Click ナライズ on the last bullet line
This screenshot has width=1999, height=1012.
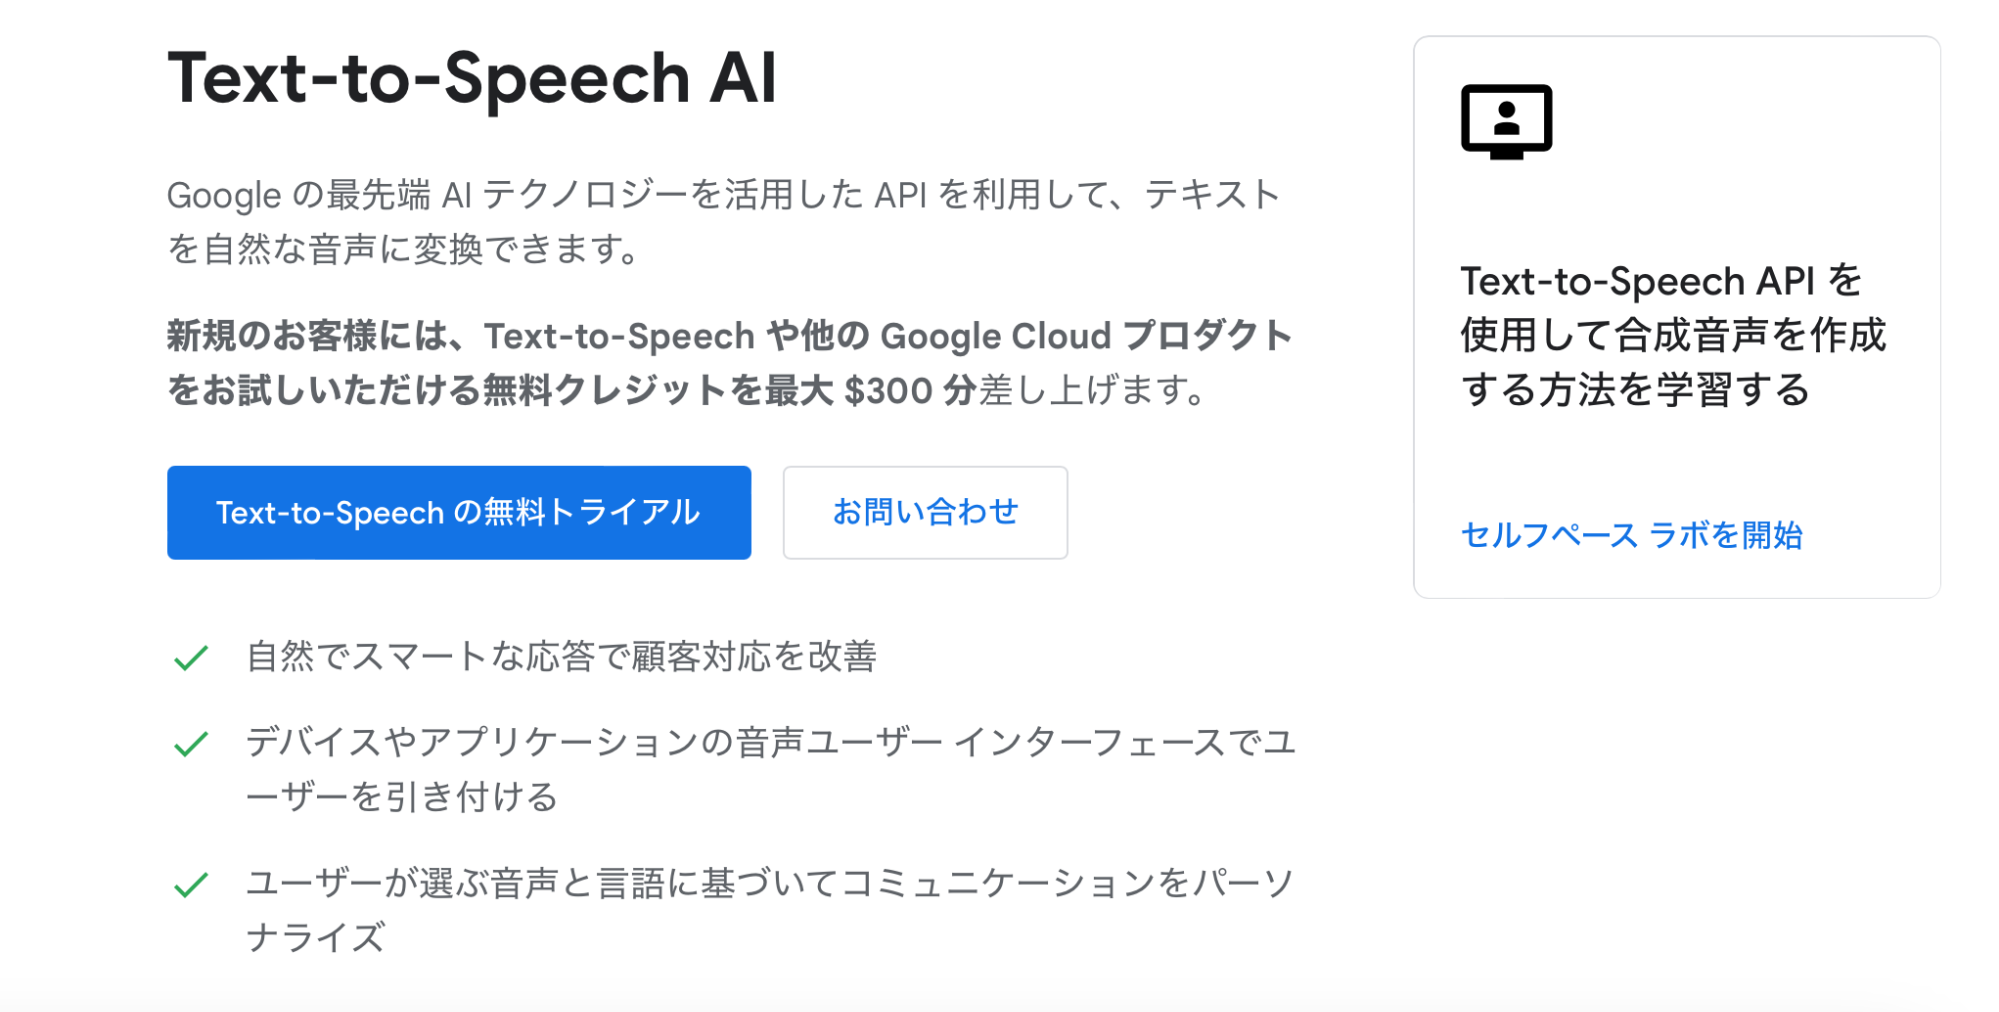(316, 939)
